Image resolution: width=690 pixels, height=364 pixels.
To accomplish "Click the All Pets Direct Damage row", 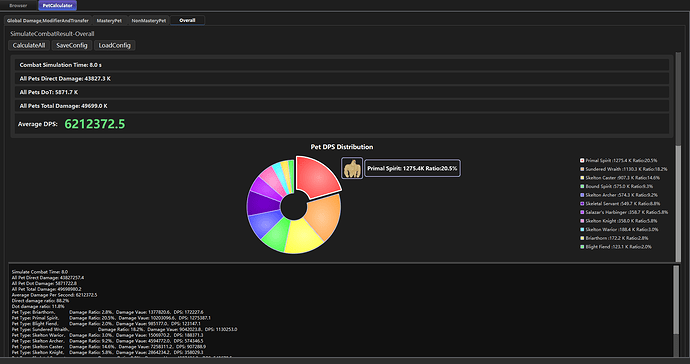I will coord(342,78).
